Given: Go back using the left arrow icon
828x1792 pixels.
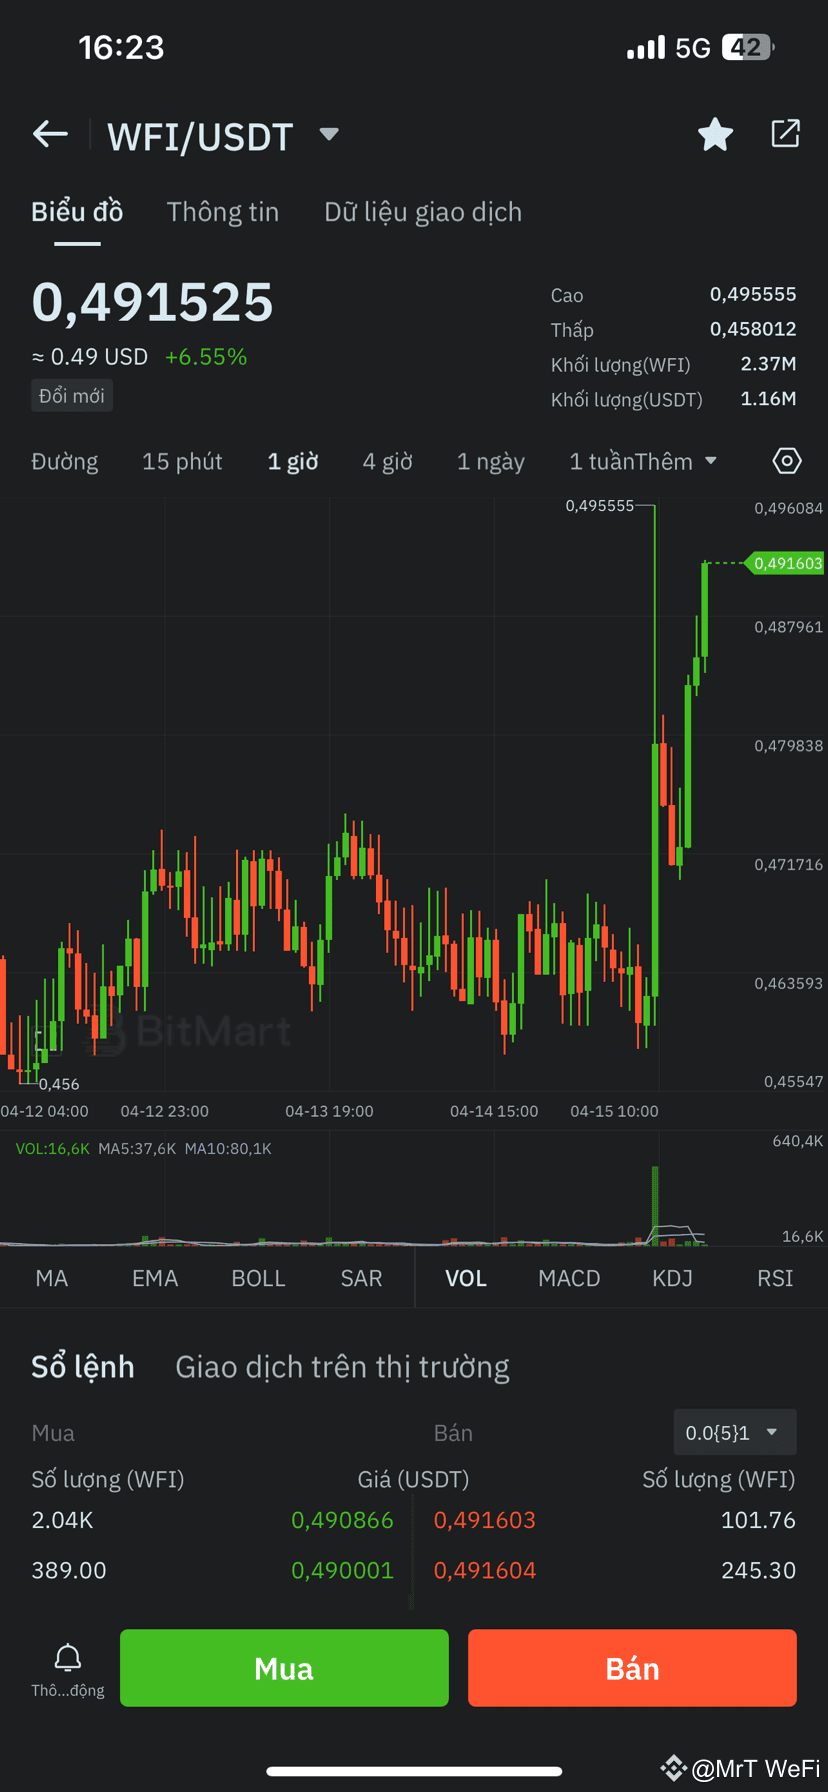Looking at the screenshot, I should click(50, 134).
